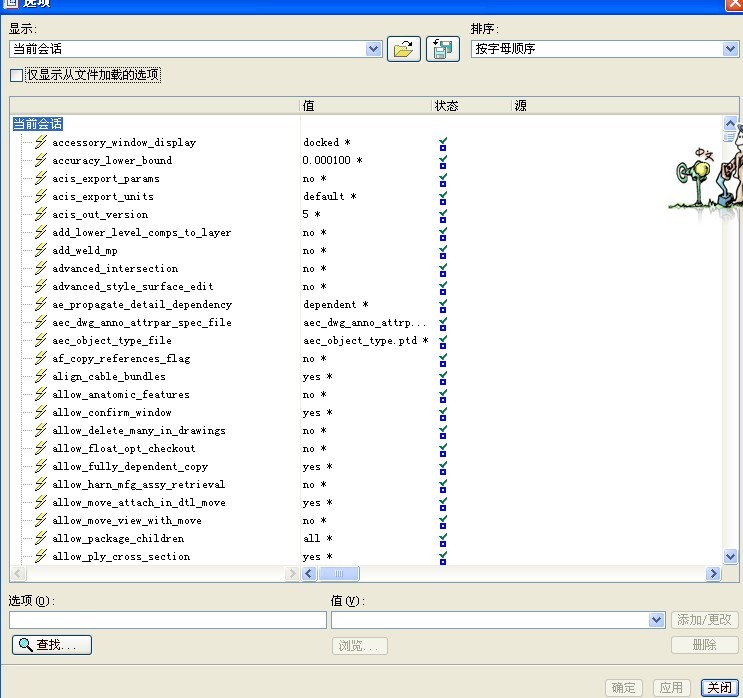The height and width of the screenshot is (698, 743).
Task: Click the lightning icon beside aec_object_type_file
Action: (41, 339)
